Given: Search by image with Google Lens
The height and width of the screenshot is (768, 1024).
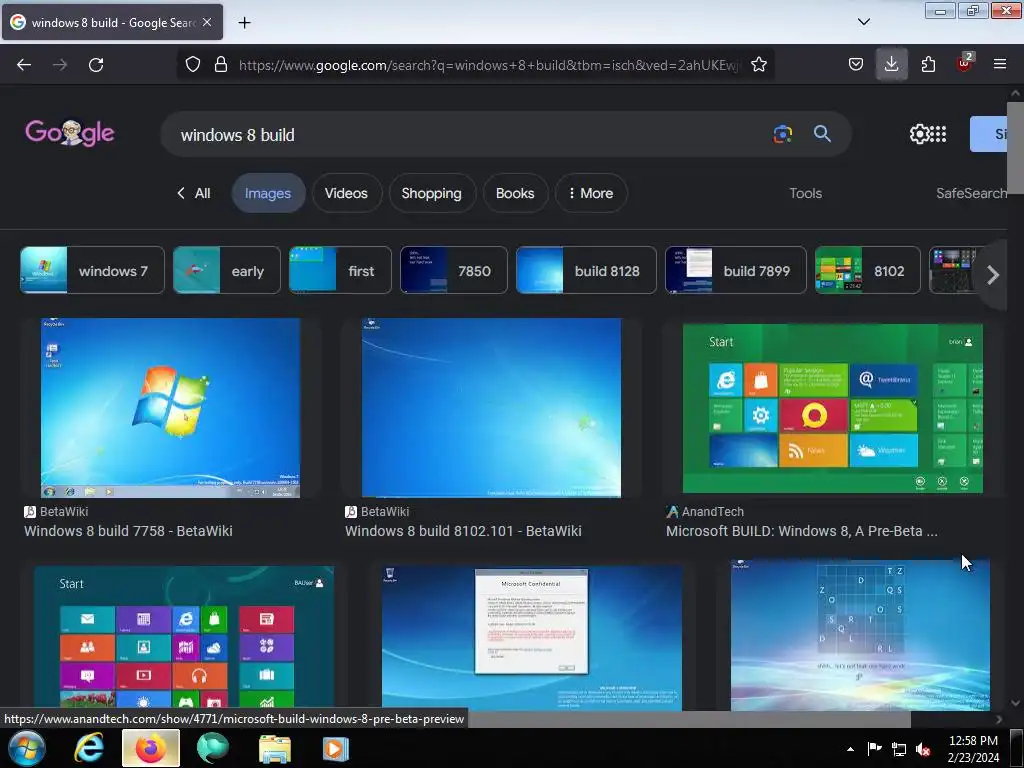Looking at the screenshot, I should coord(782,134).
